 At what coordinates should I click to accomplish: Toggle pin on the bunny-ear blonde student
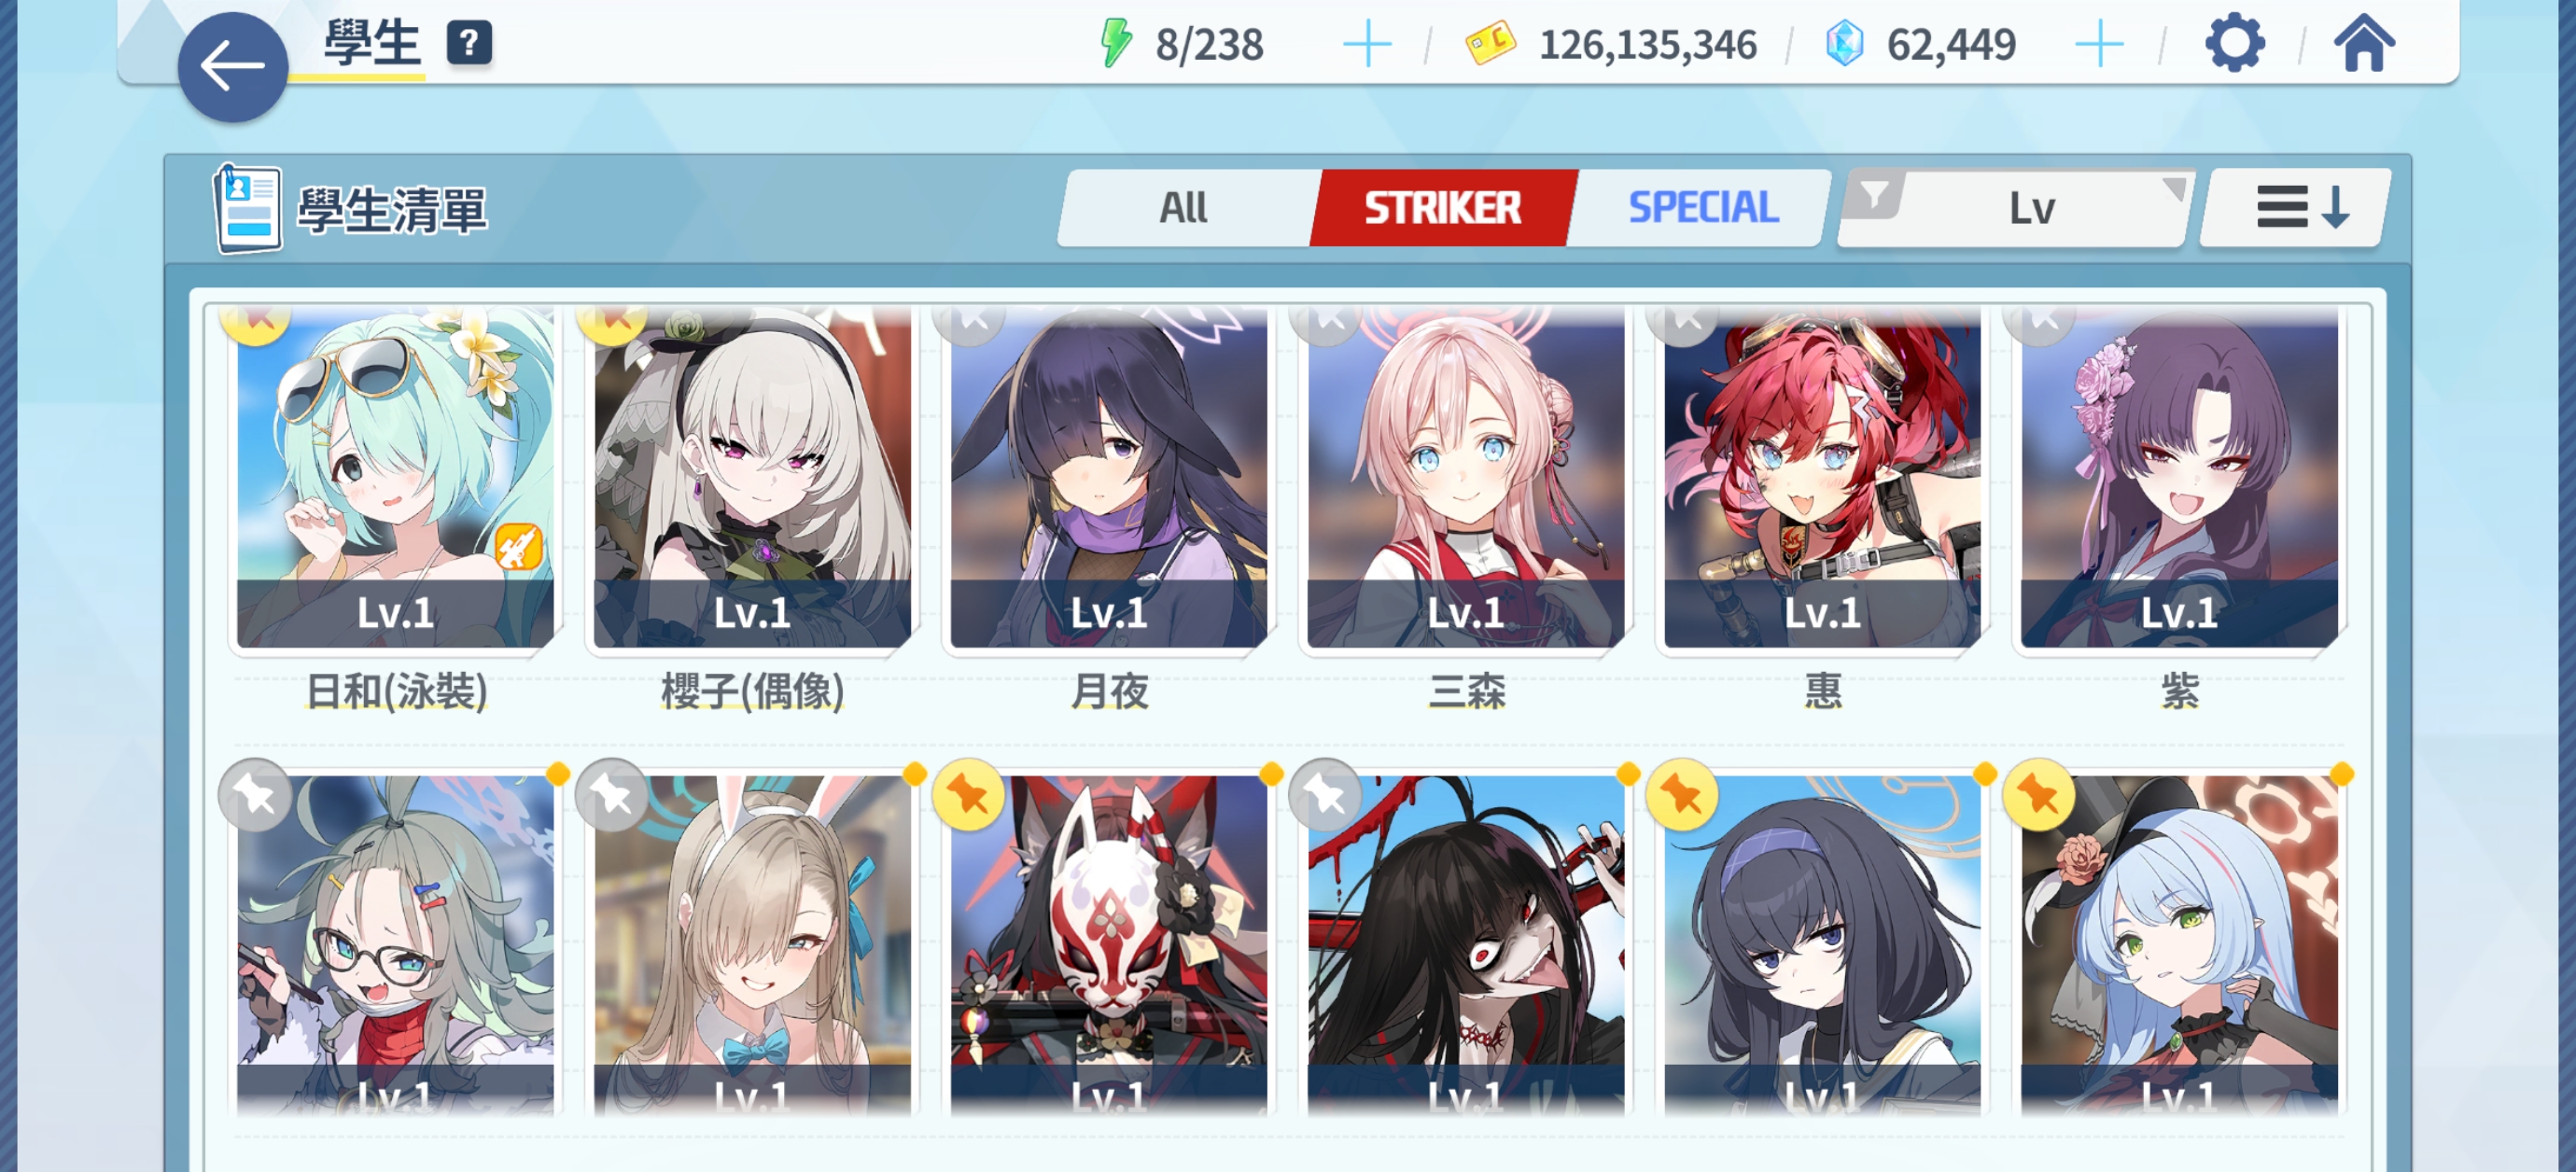[612, 796]
